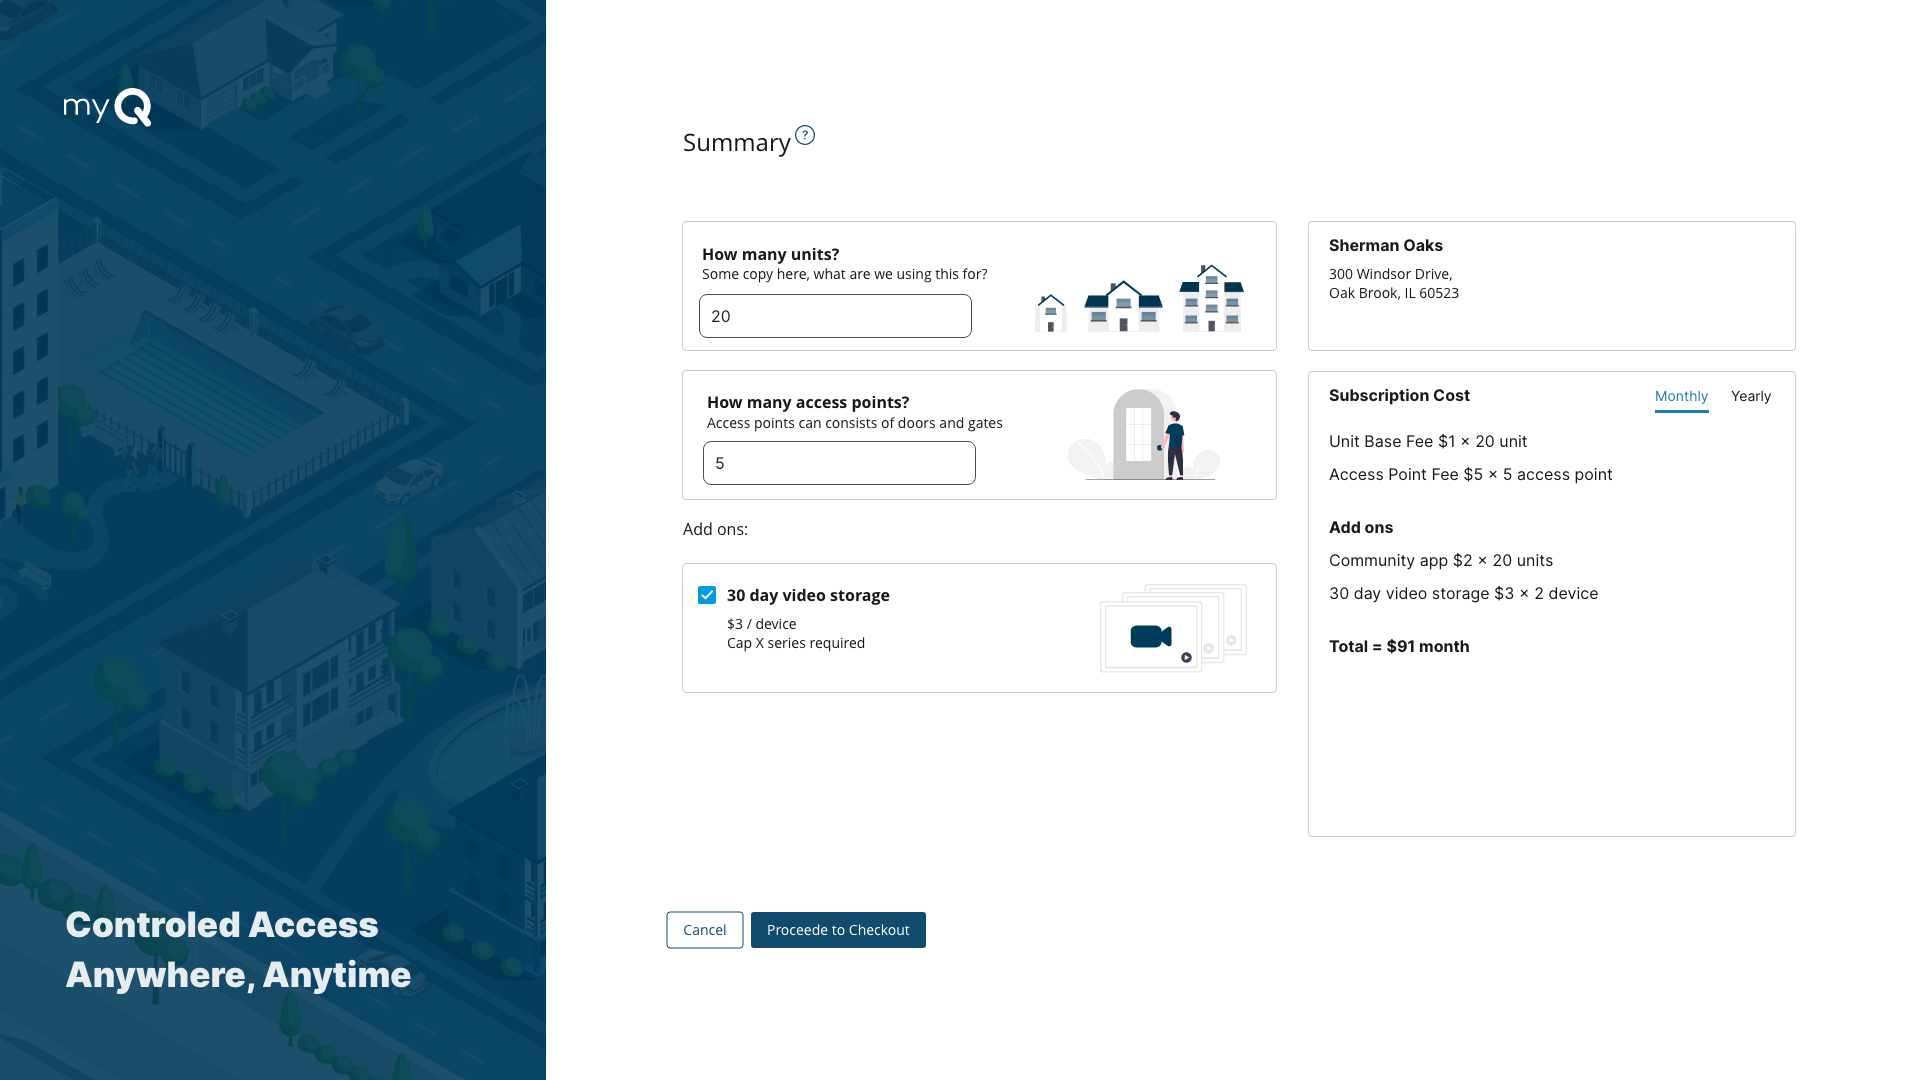Screen dimensions: 1920x1080
Task: Focus the units input field showing 20
Action: tap(835, 316)
